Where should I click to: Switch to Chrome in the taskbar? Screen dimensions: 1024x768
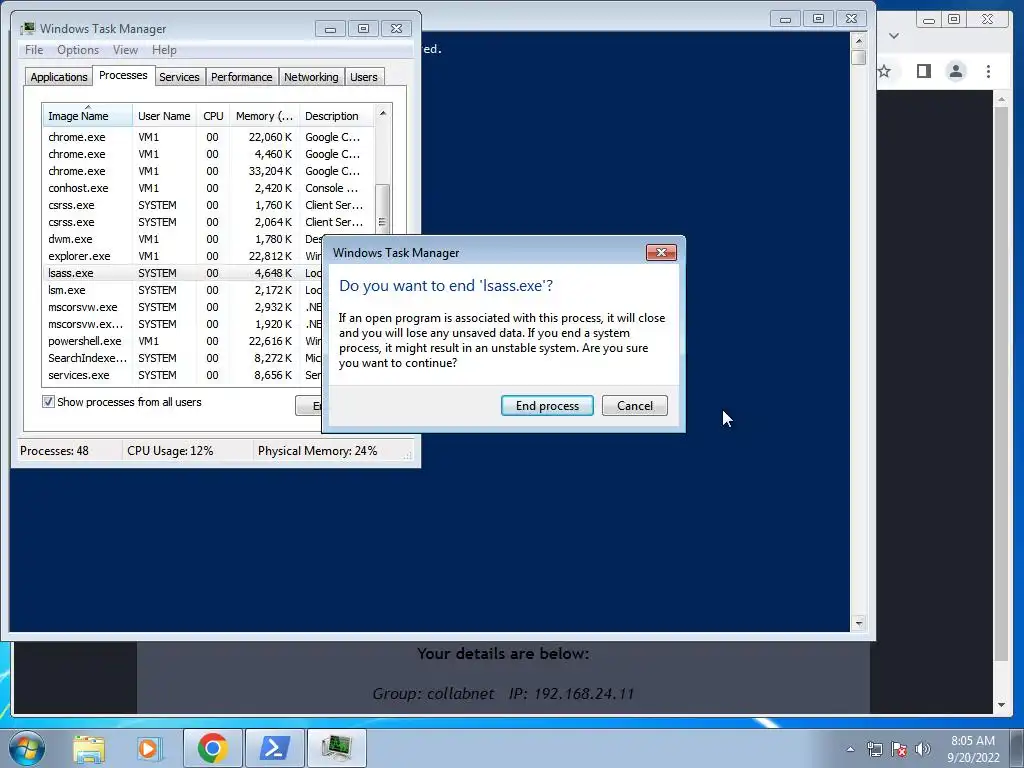click(x=212, y=748)
